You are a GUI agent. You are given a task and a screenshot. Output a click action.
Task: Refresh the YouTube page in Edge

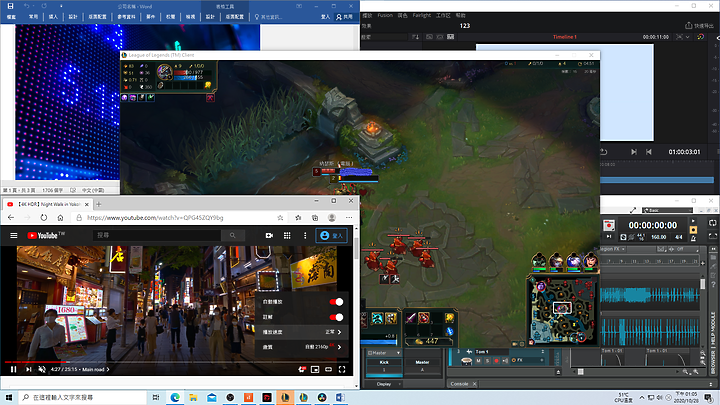pyautogui.click(x=43, y=218)
